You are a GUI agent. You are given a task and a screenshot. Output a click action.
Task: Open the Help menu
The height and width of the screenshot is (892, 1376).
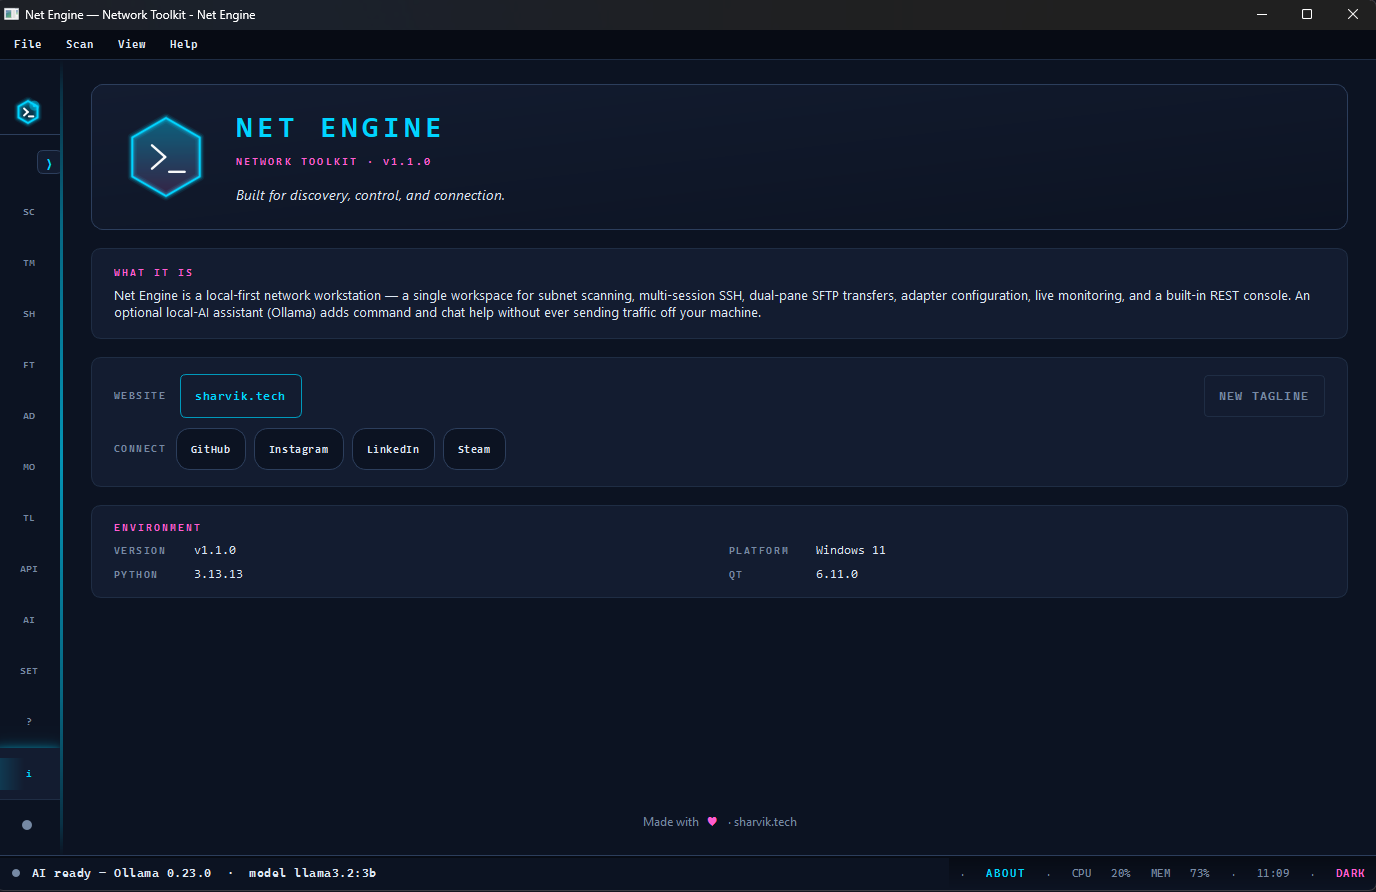[x=184, y=44]
